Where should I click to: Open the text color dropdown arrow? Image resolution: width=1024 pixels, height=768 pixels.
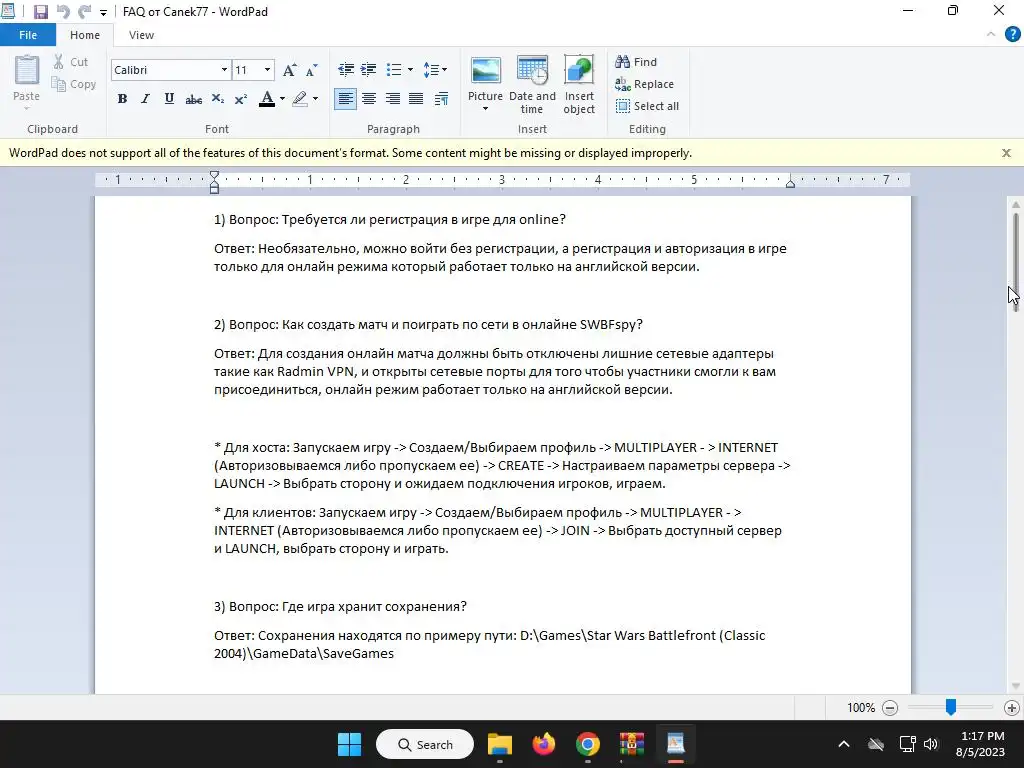pyautogui.click(x=282, y=99)
